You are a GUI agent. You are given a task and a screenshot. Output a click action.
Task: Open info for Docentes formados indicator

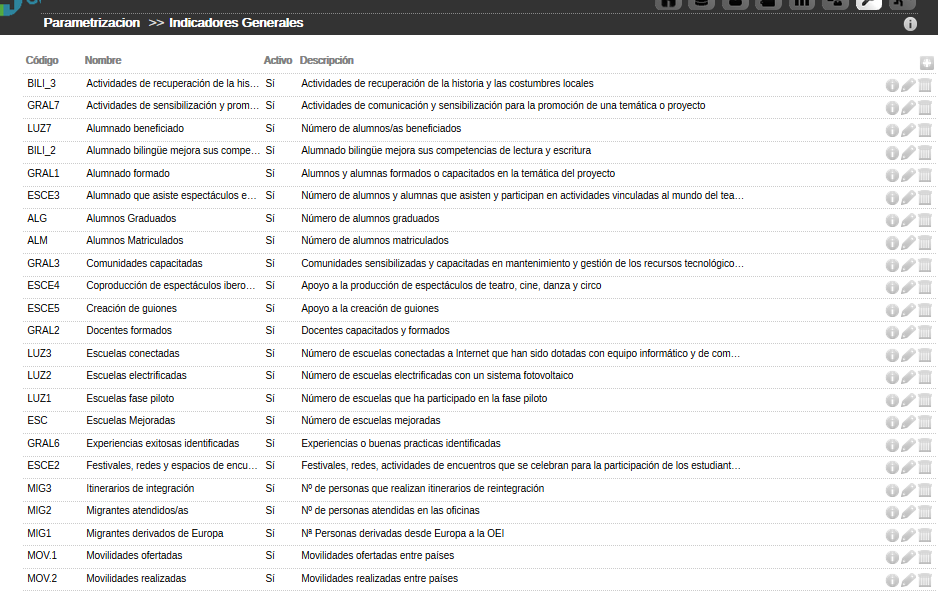[x=892, y=332]
